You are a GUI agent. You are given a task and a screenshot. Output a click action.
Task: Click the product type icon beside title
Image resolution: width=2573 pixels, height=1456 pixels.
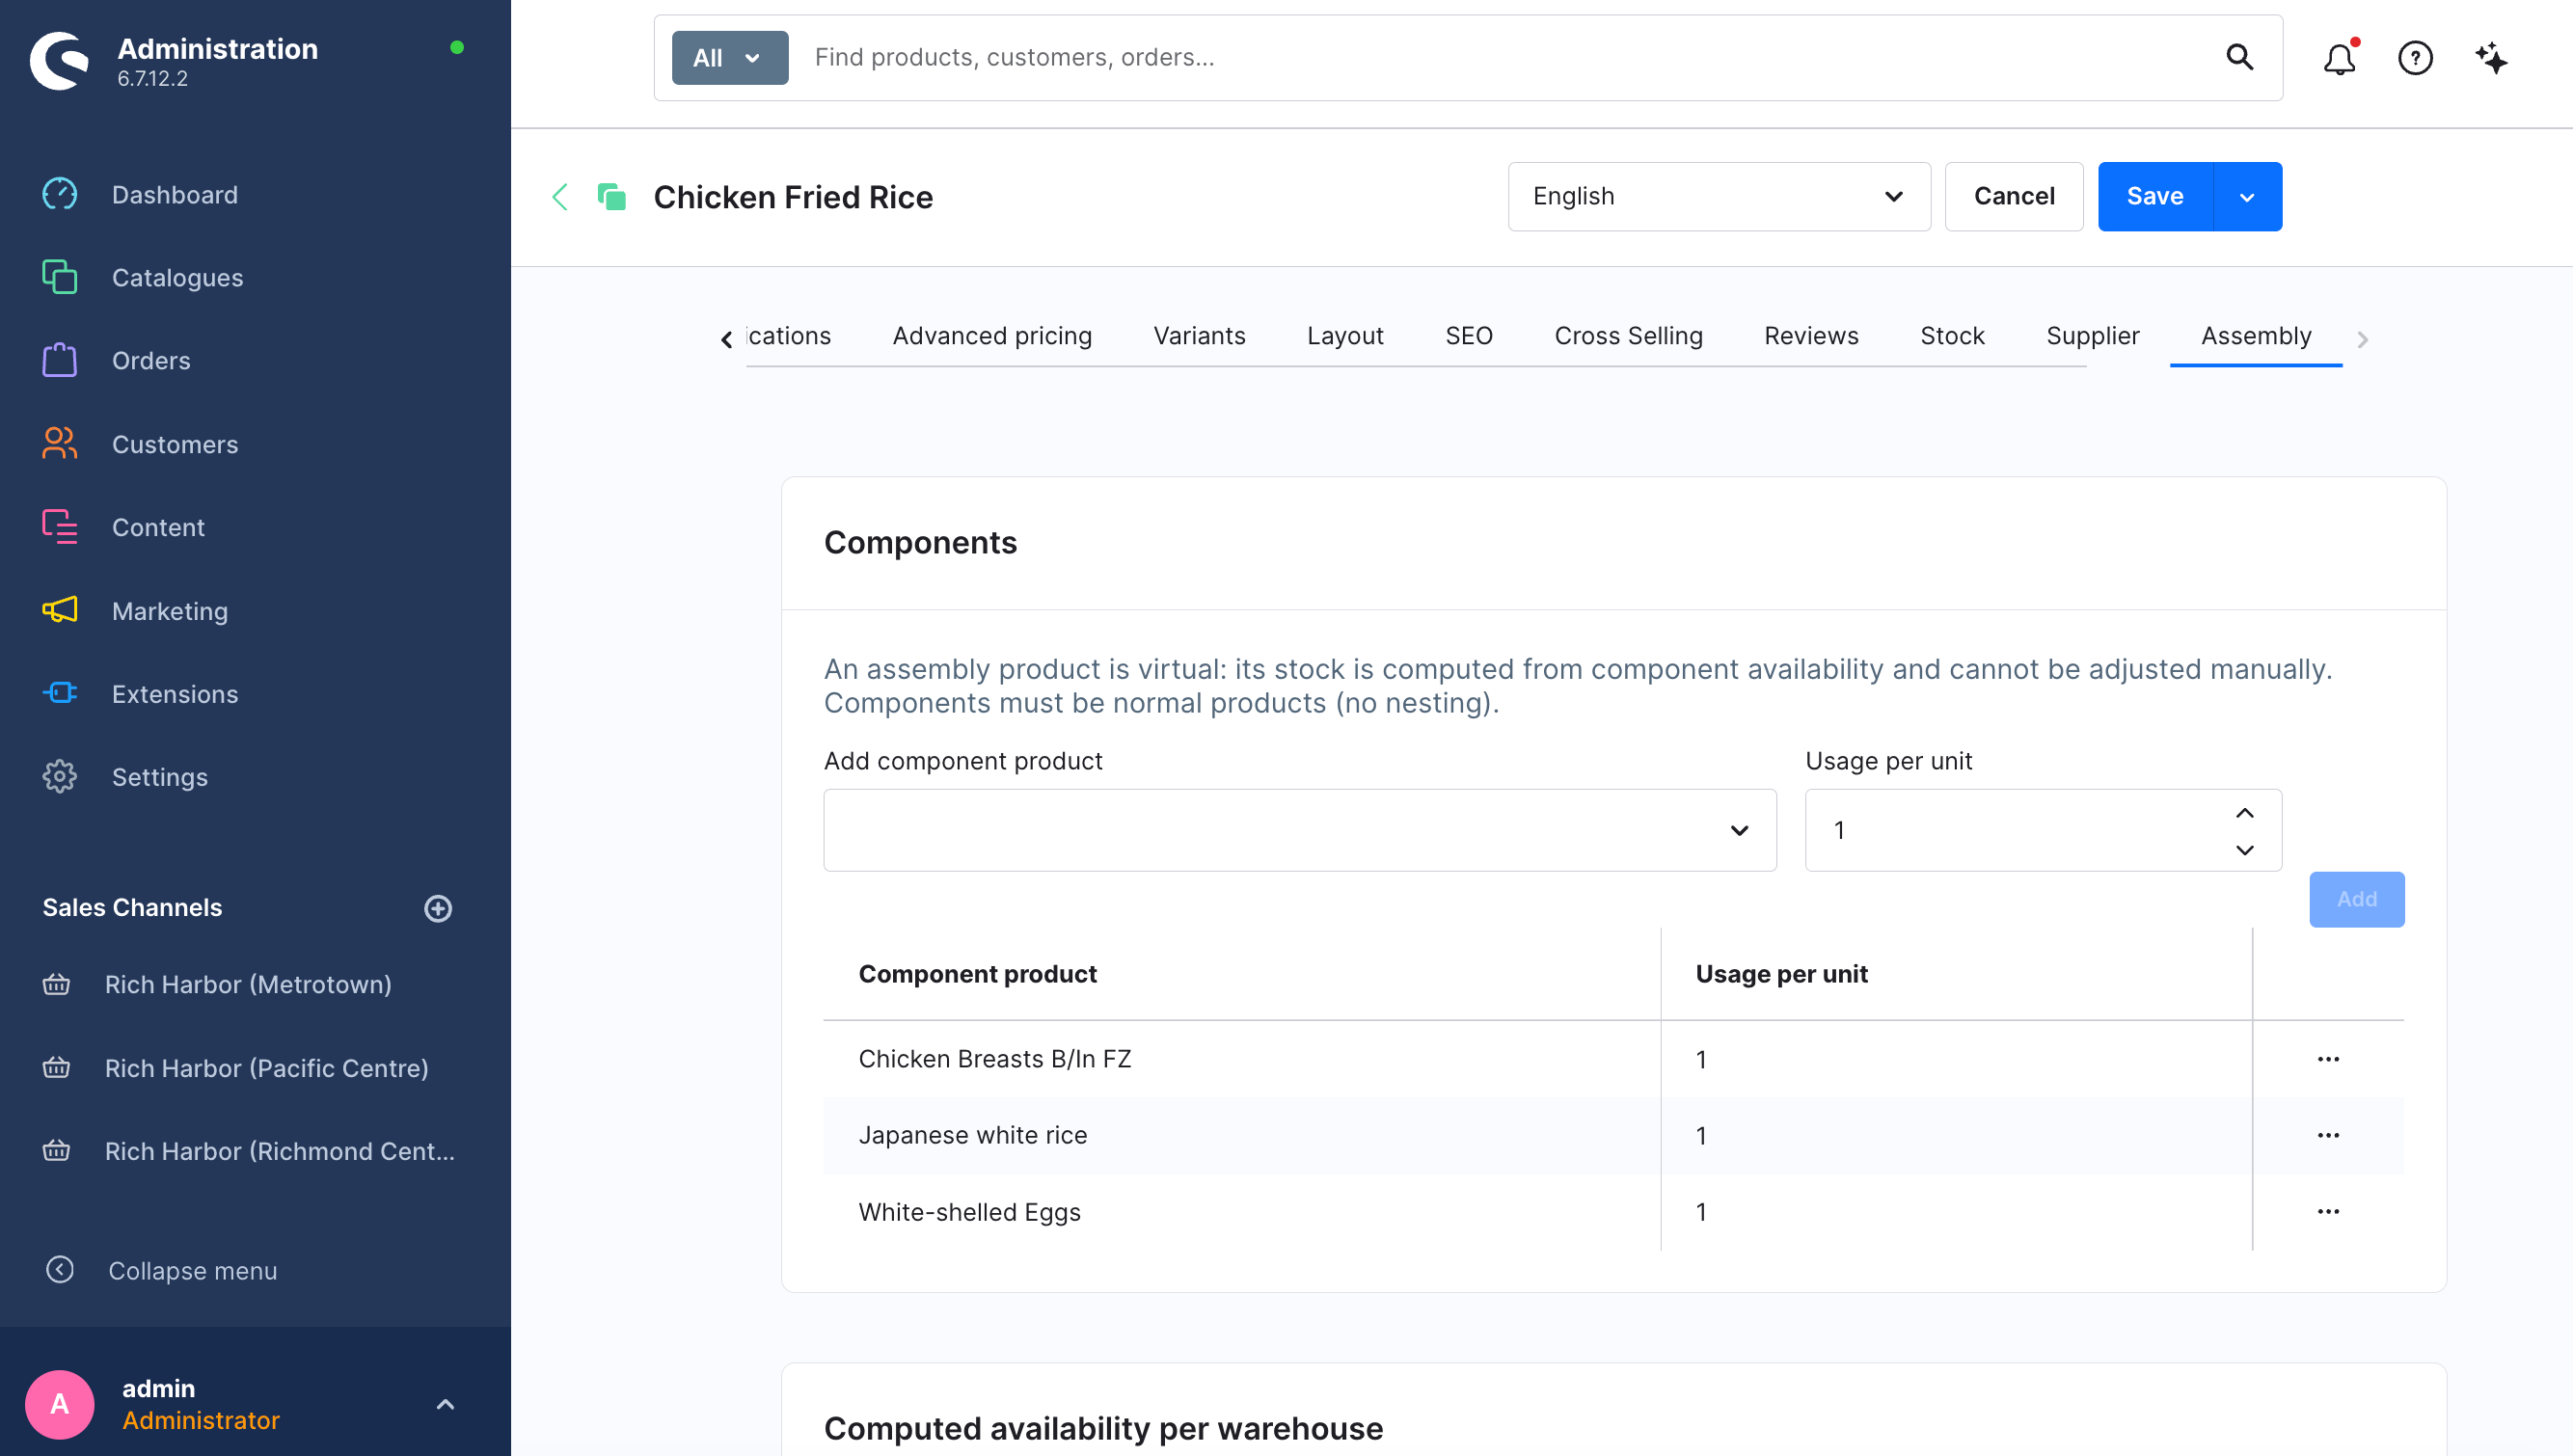pos(611,197)
